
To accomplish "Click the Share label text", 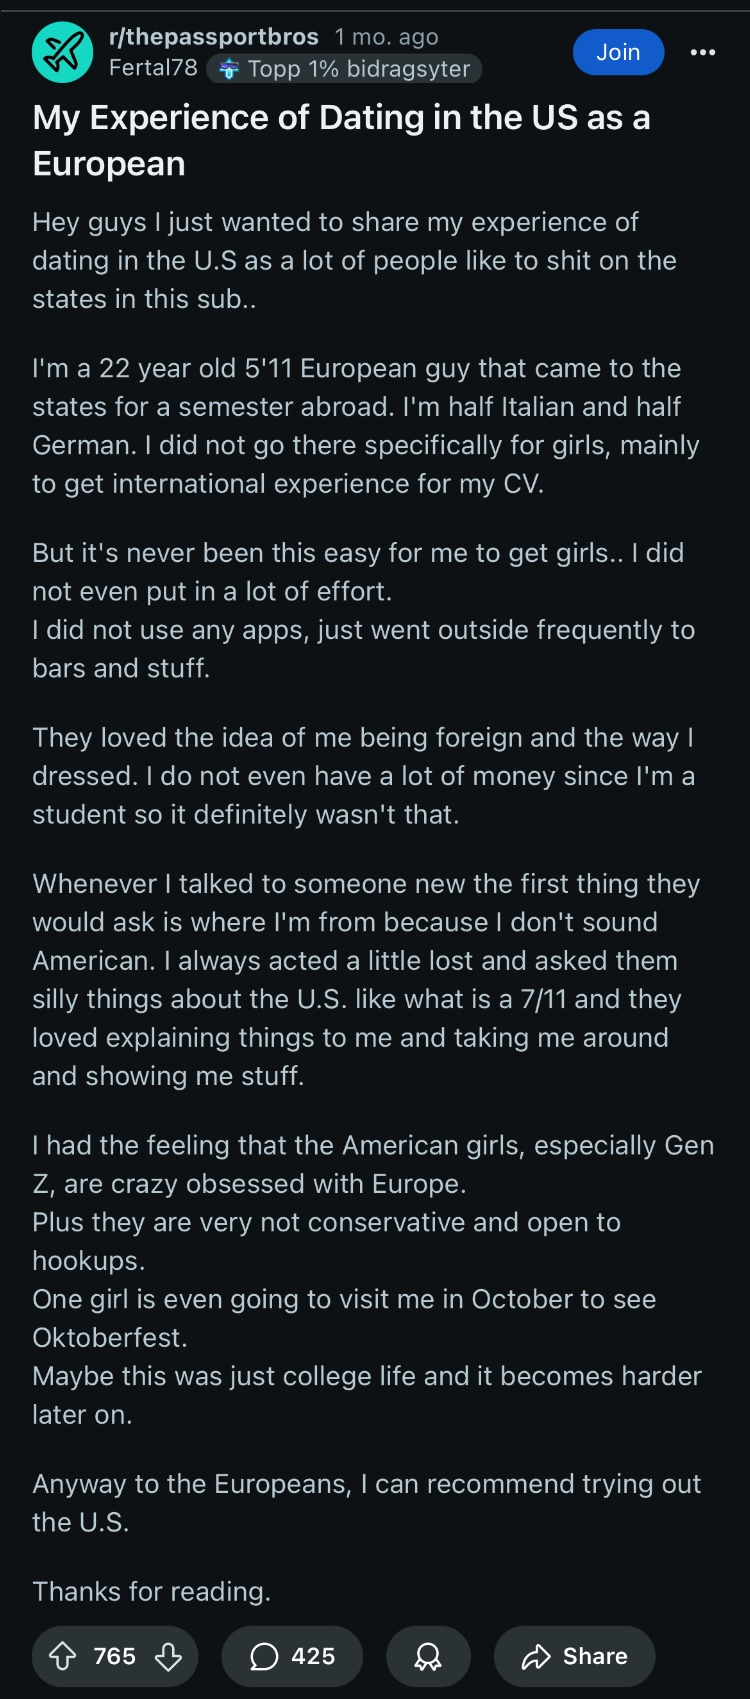I will click(x=595, y=1657).
